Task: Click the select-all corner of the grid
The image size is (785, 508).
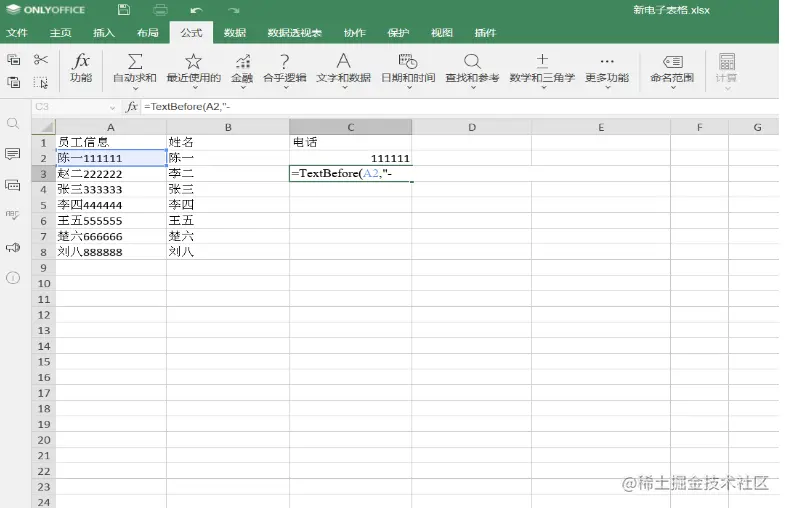Action: 44,127
